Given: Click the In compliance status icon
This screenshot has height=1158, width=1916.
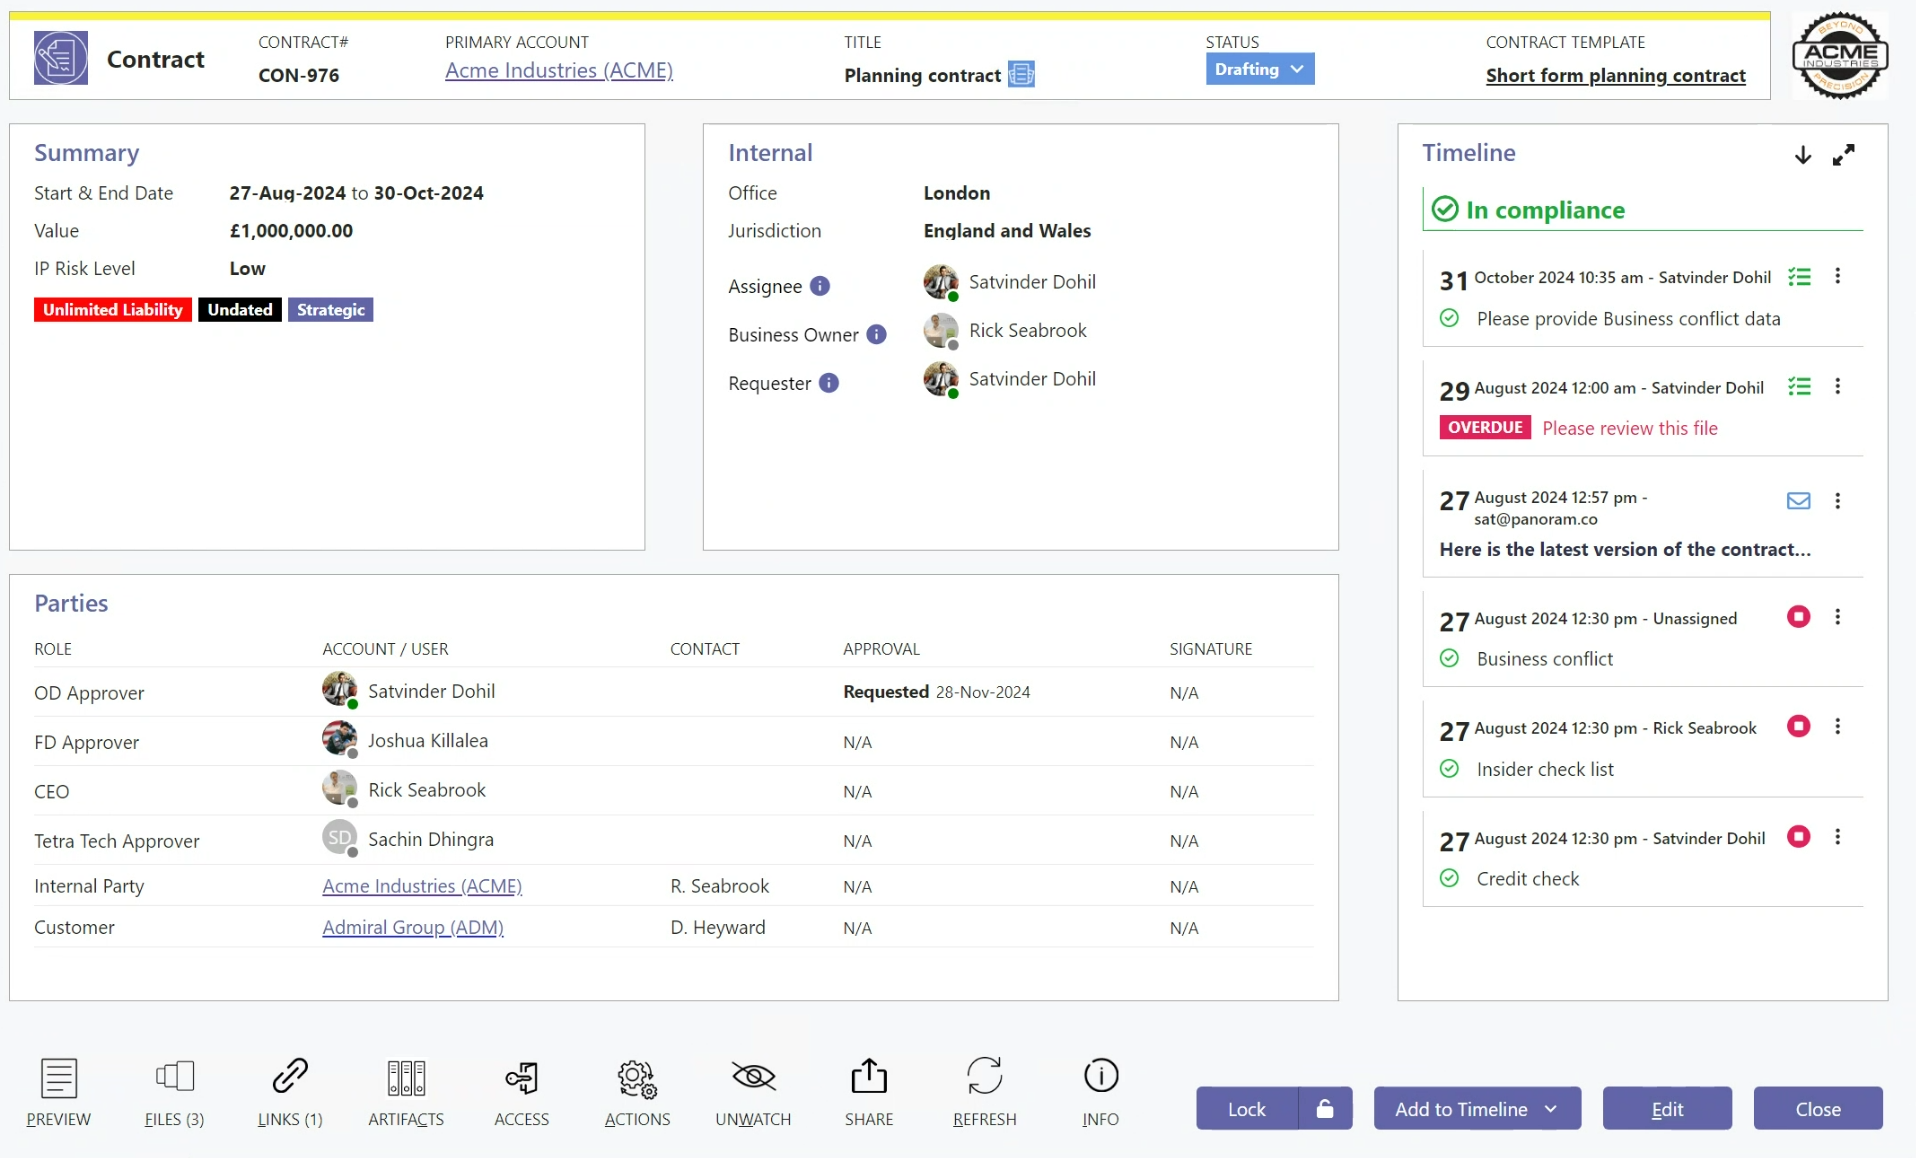Looking at the screenshot, I should pyautogui.click(x=1445, y=209).
